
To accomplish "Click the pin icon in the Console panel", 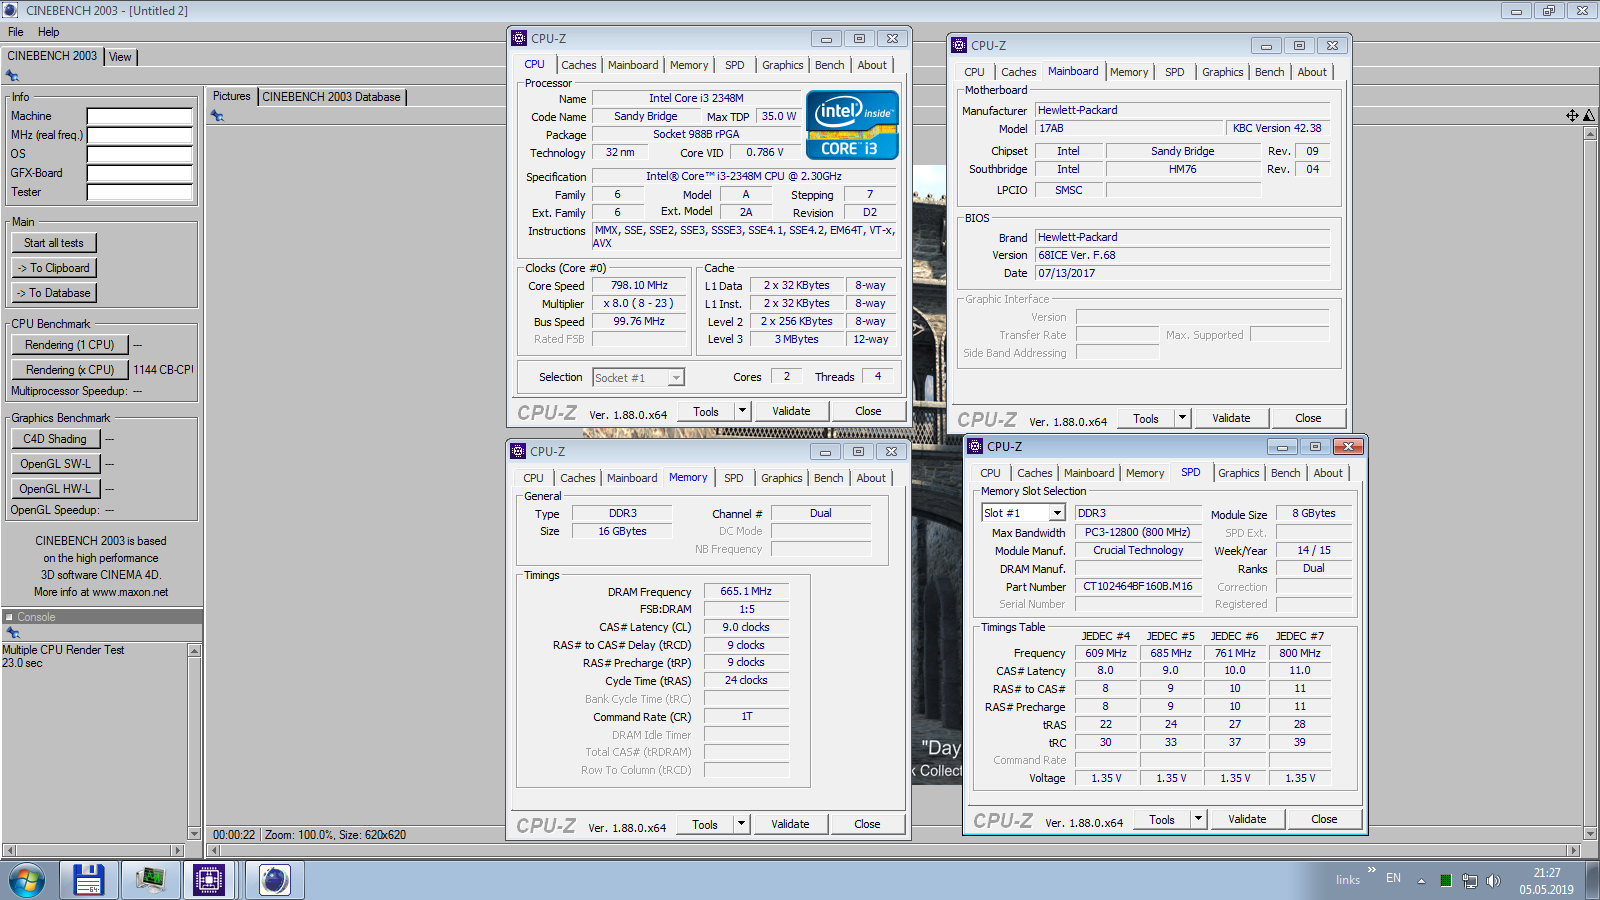I will 12,633.
